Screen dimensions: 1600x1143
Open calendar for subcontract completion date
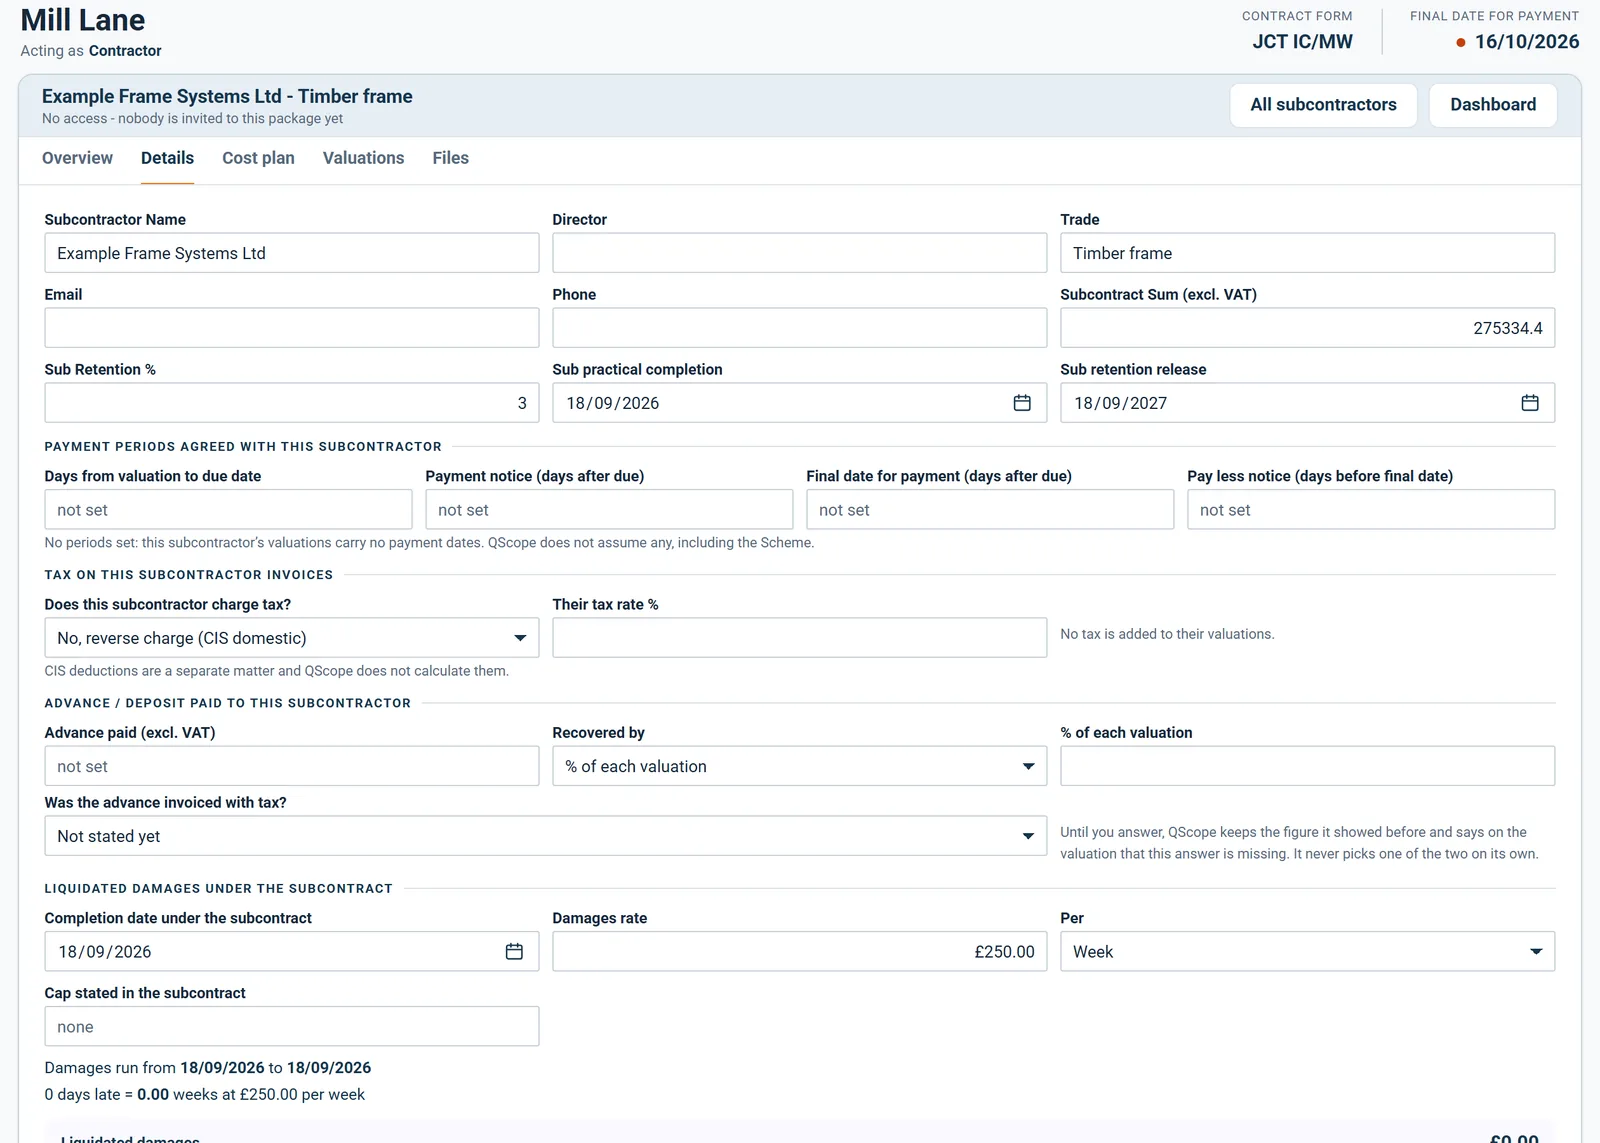pyautogui.click(x=514, y=952)
